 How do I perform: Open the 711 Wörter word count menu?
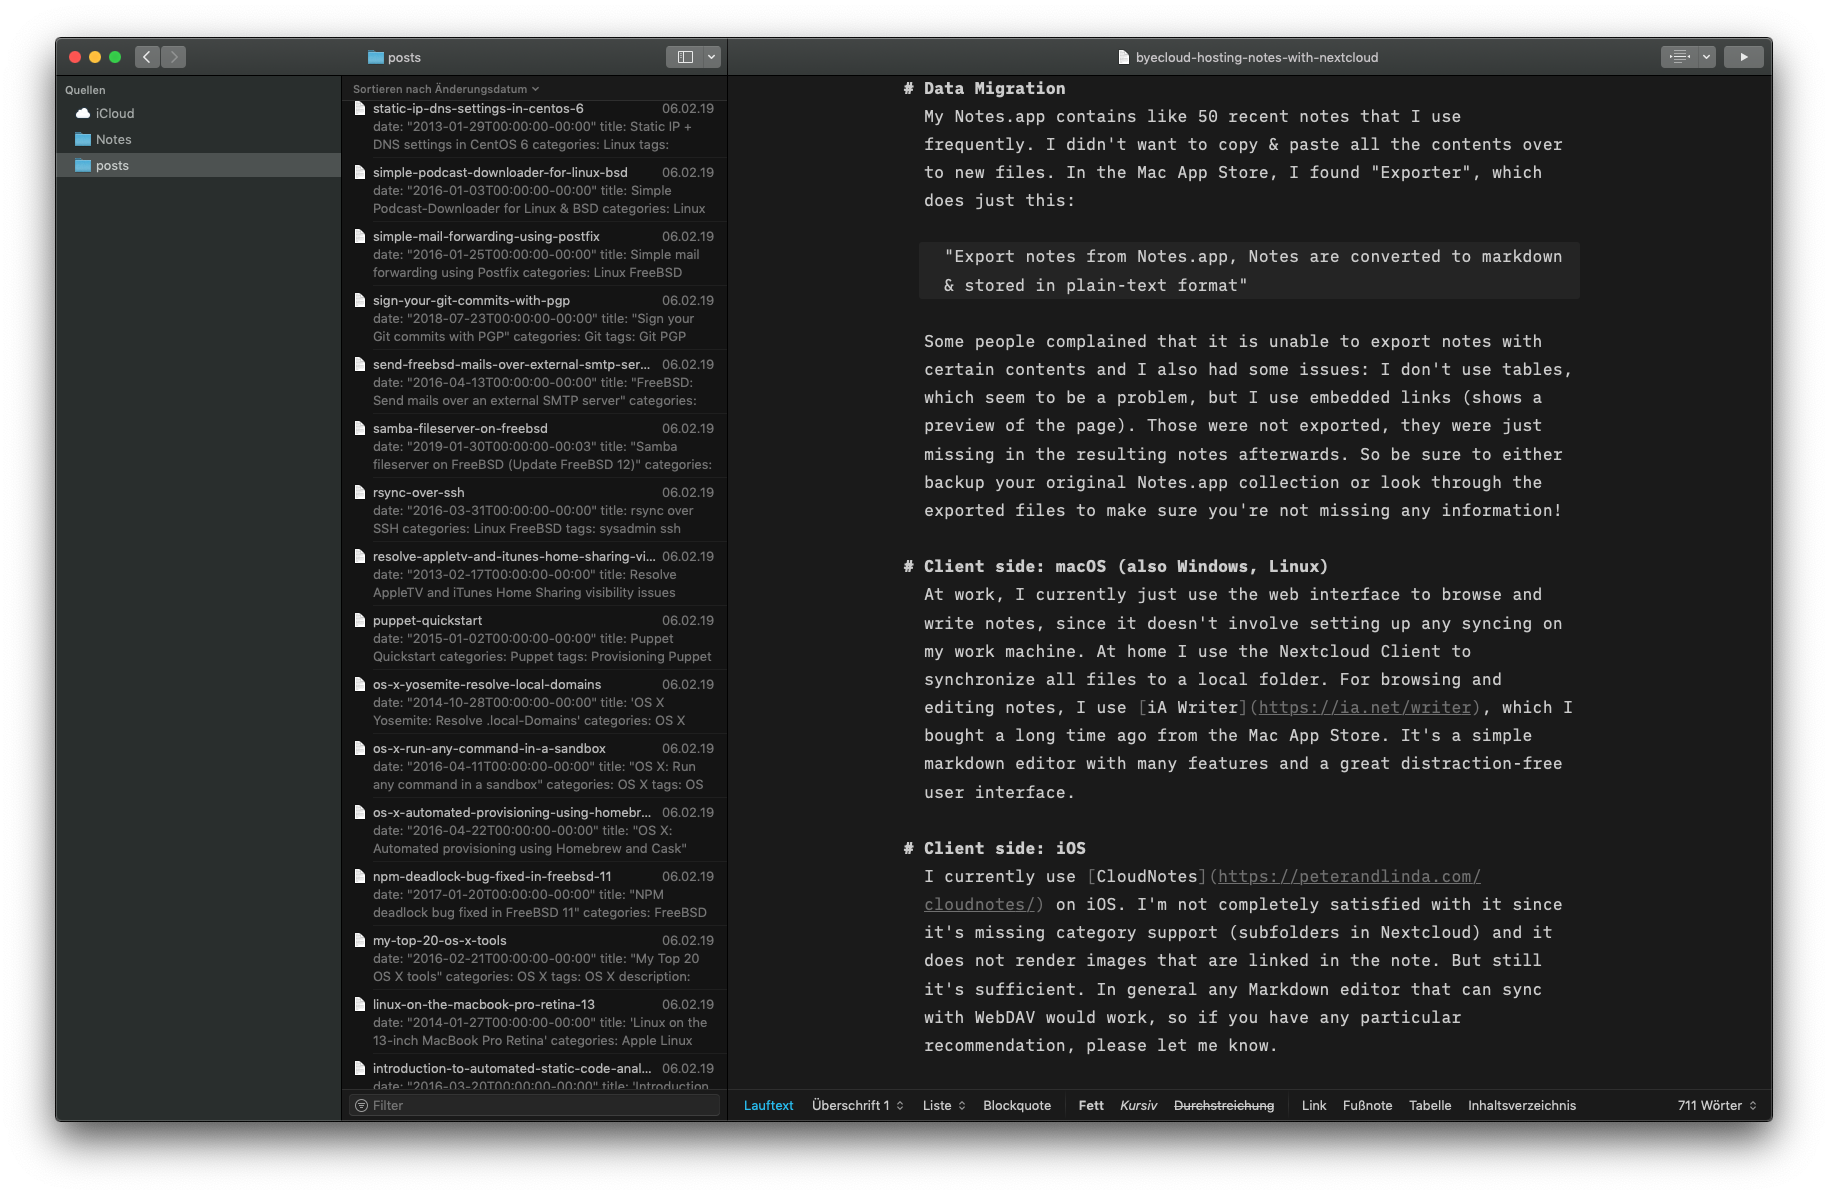point(1716,1105)
